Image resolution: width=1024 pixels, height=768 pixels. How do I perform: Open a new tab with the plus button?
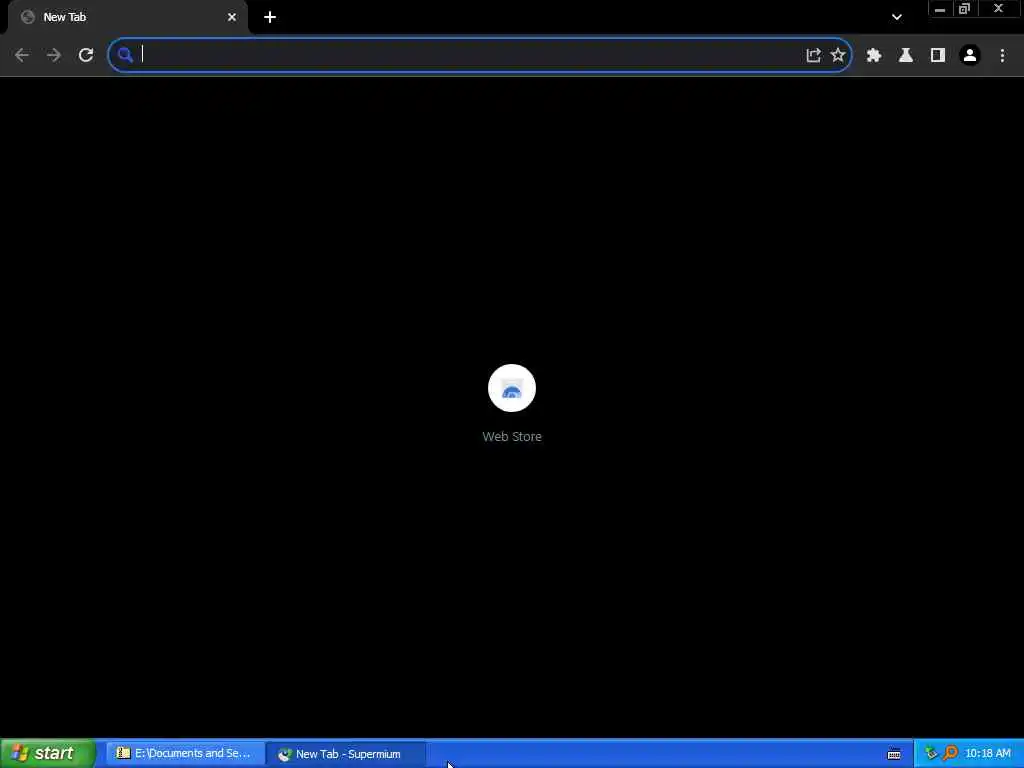coord(270,17)
